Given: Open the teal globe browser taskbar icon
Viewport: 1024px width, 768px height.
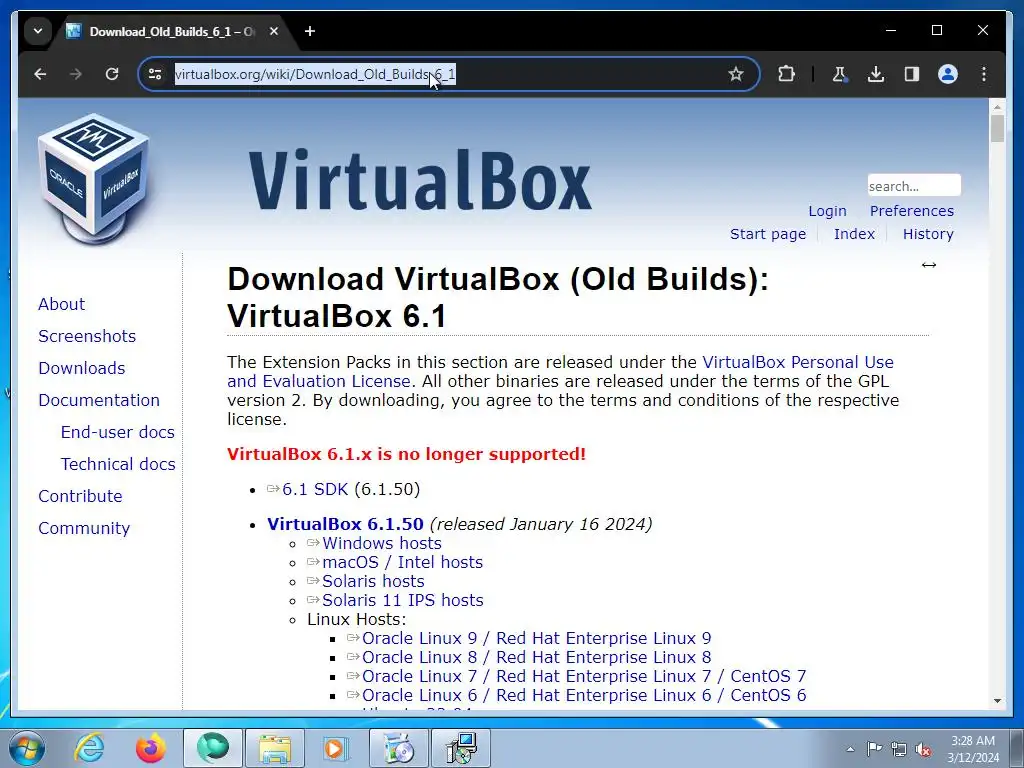Looking at the screenshot, I should [213, 748].
